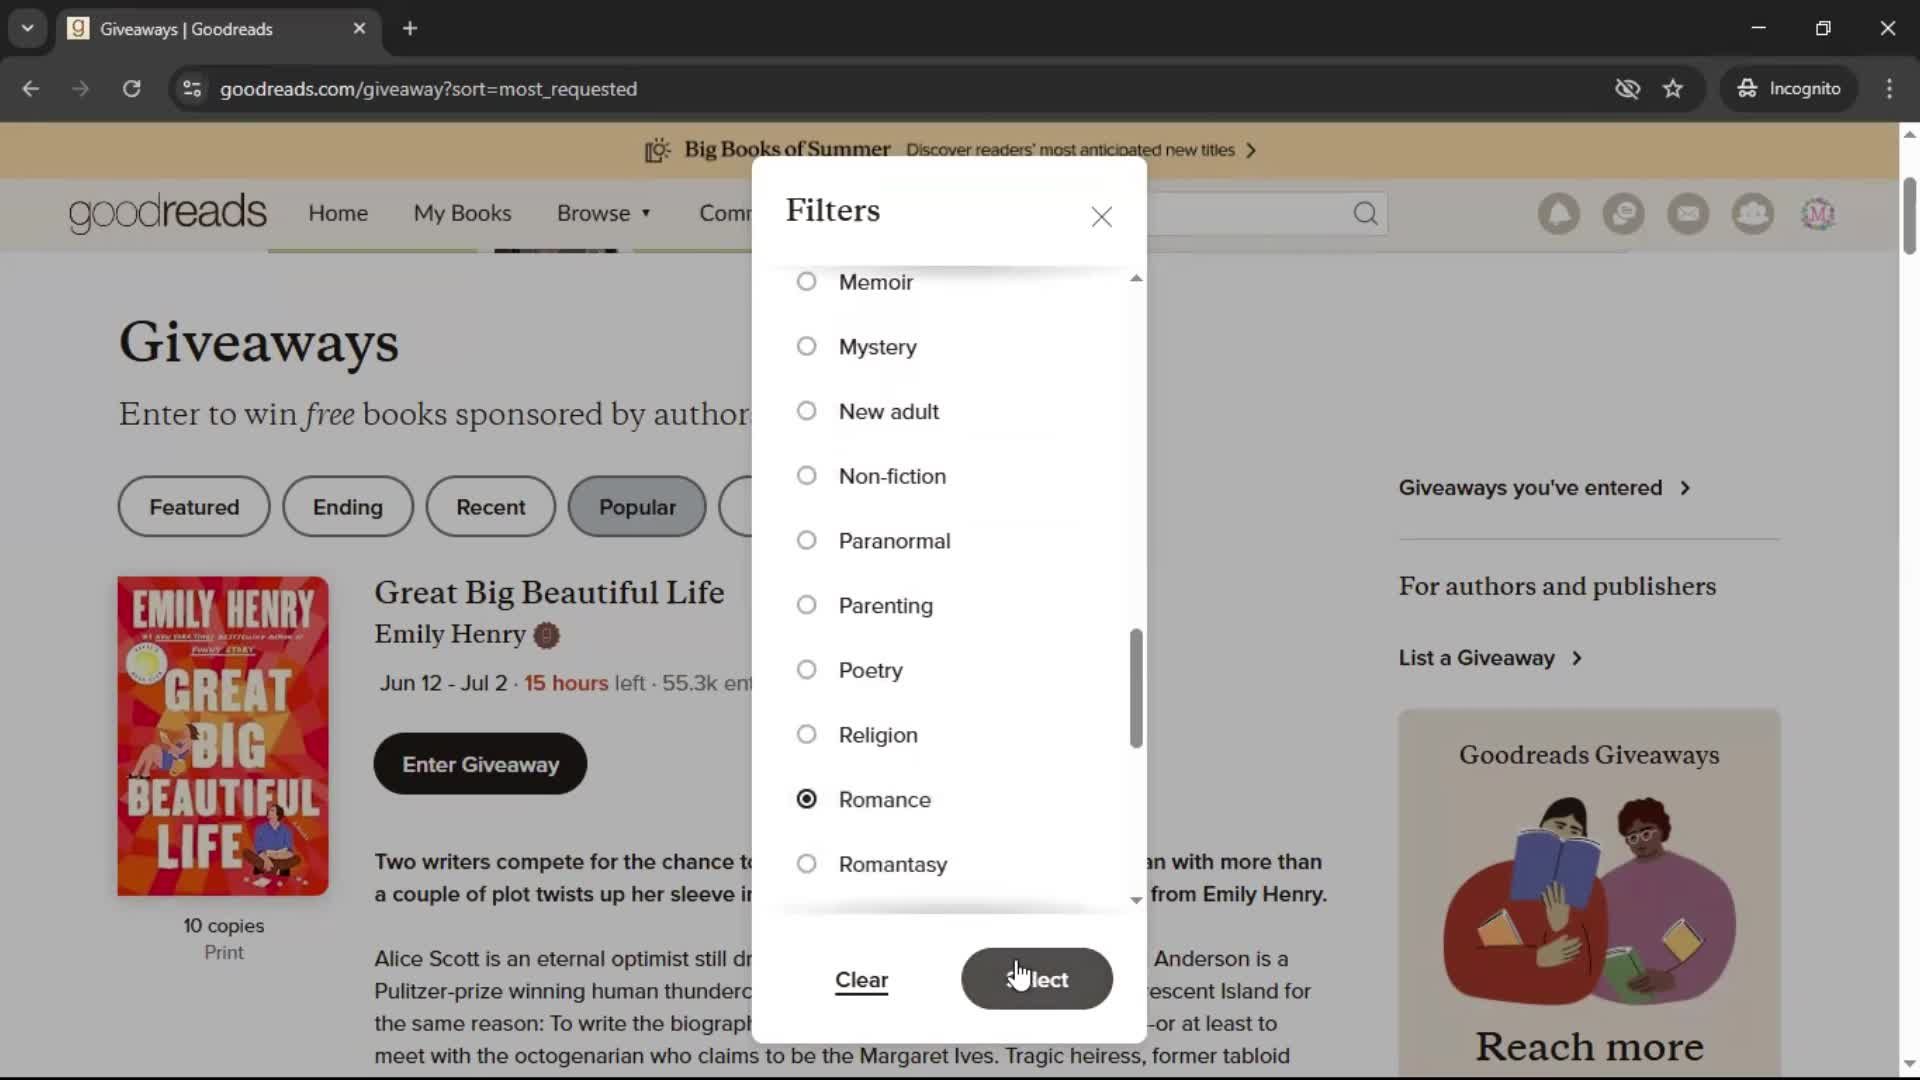The width and height of the screenshot is (1920, 1080).
Task: Select the Romantasy radio button
Action: point(806,864)
